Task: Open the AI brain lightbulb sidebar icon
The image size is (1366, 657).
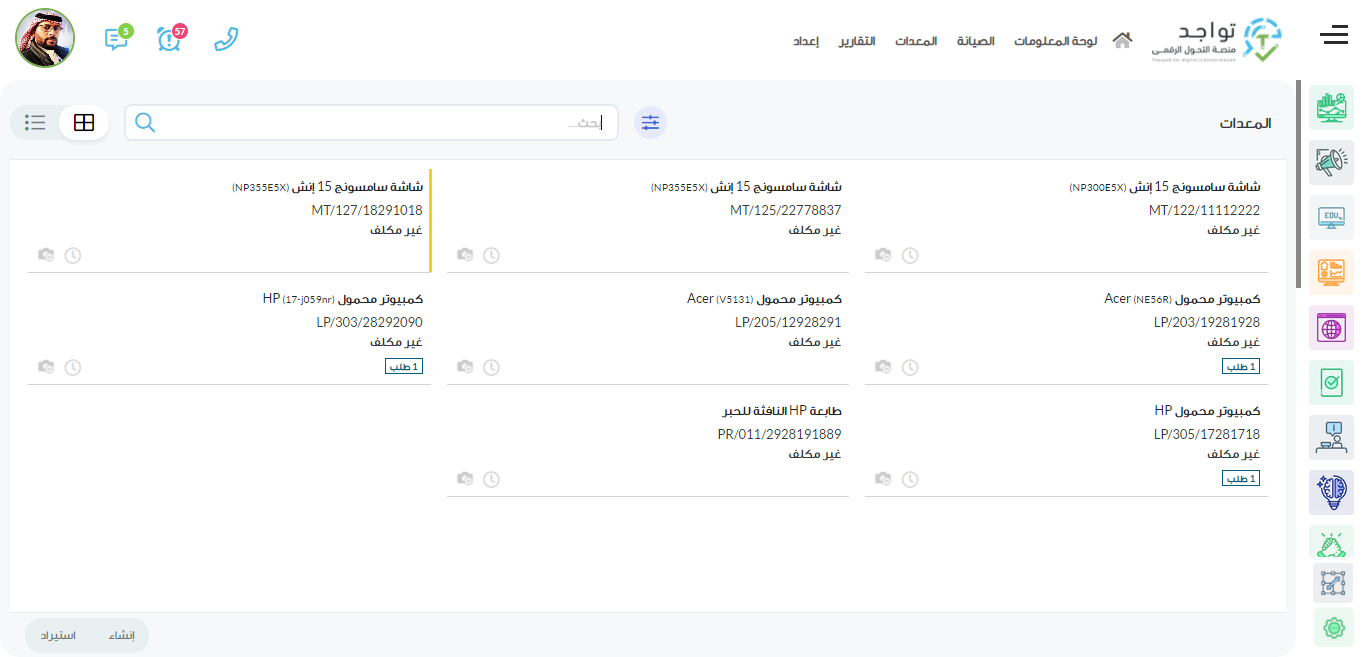Action: pos(1331,492)
